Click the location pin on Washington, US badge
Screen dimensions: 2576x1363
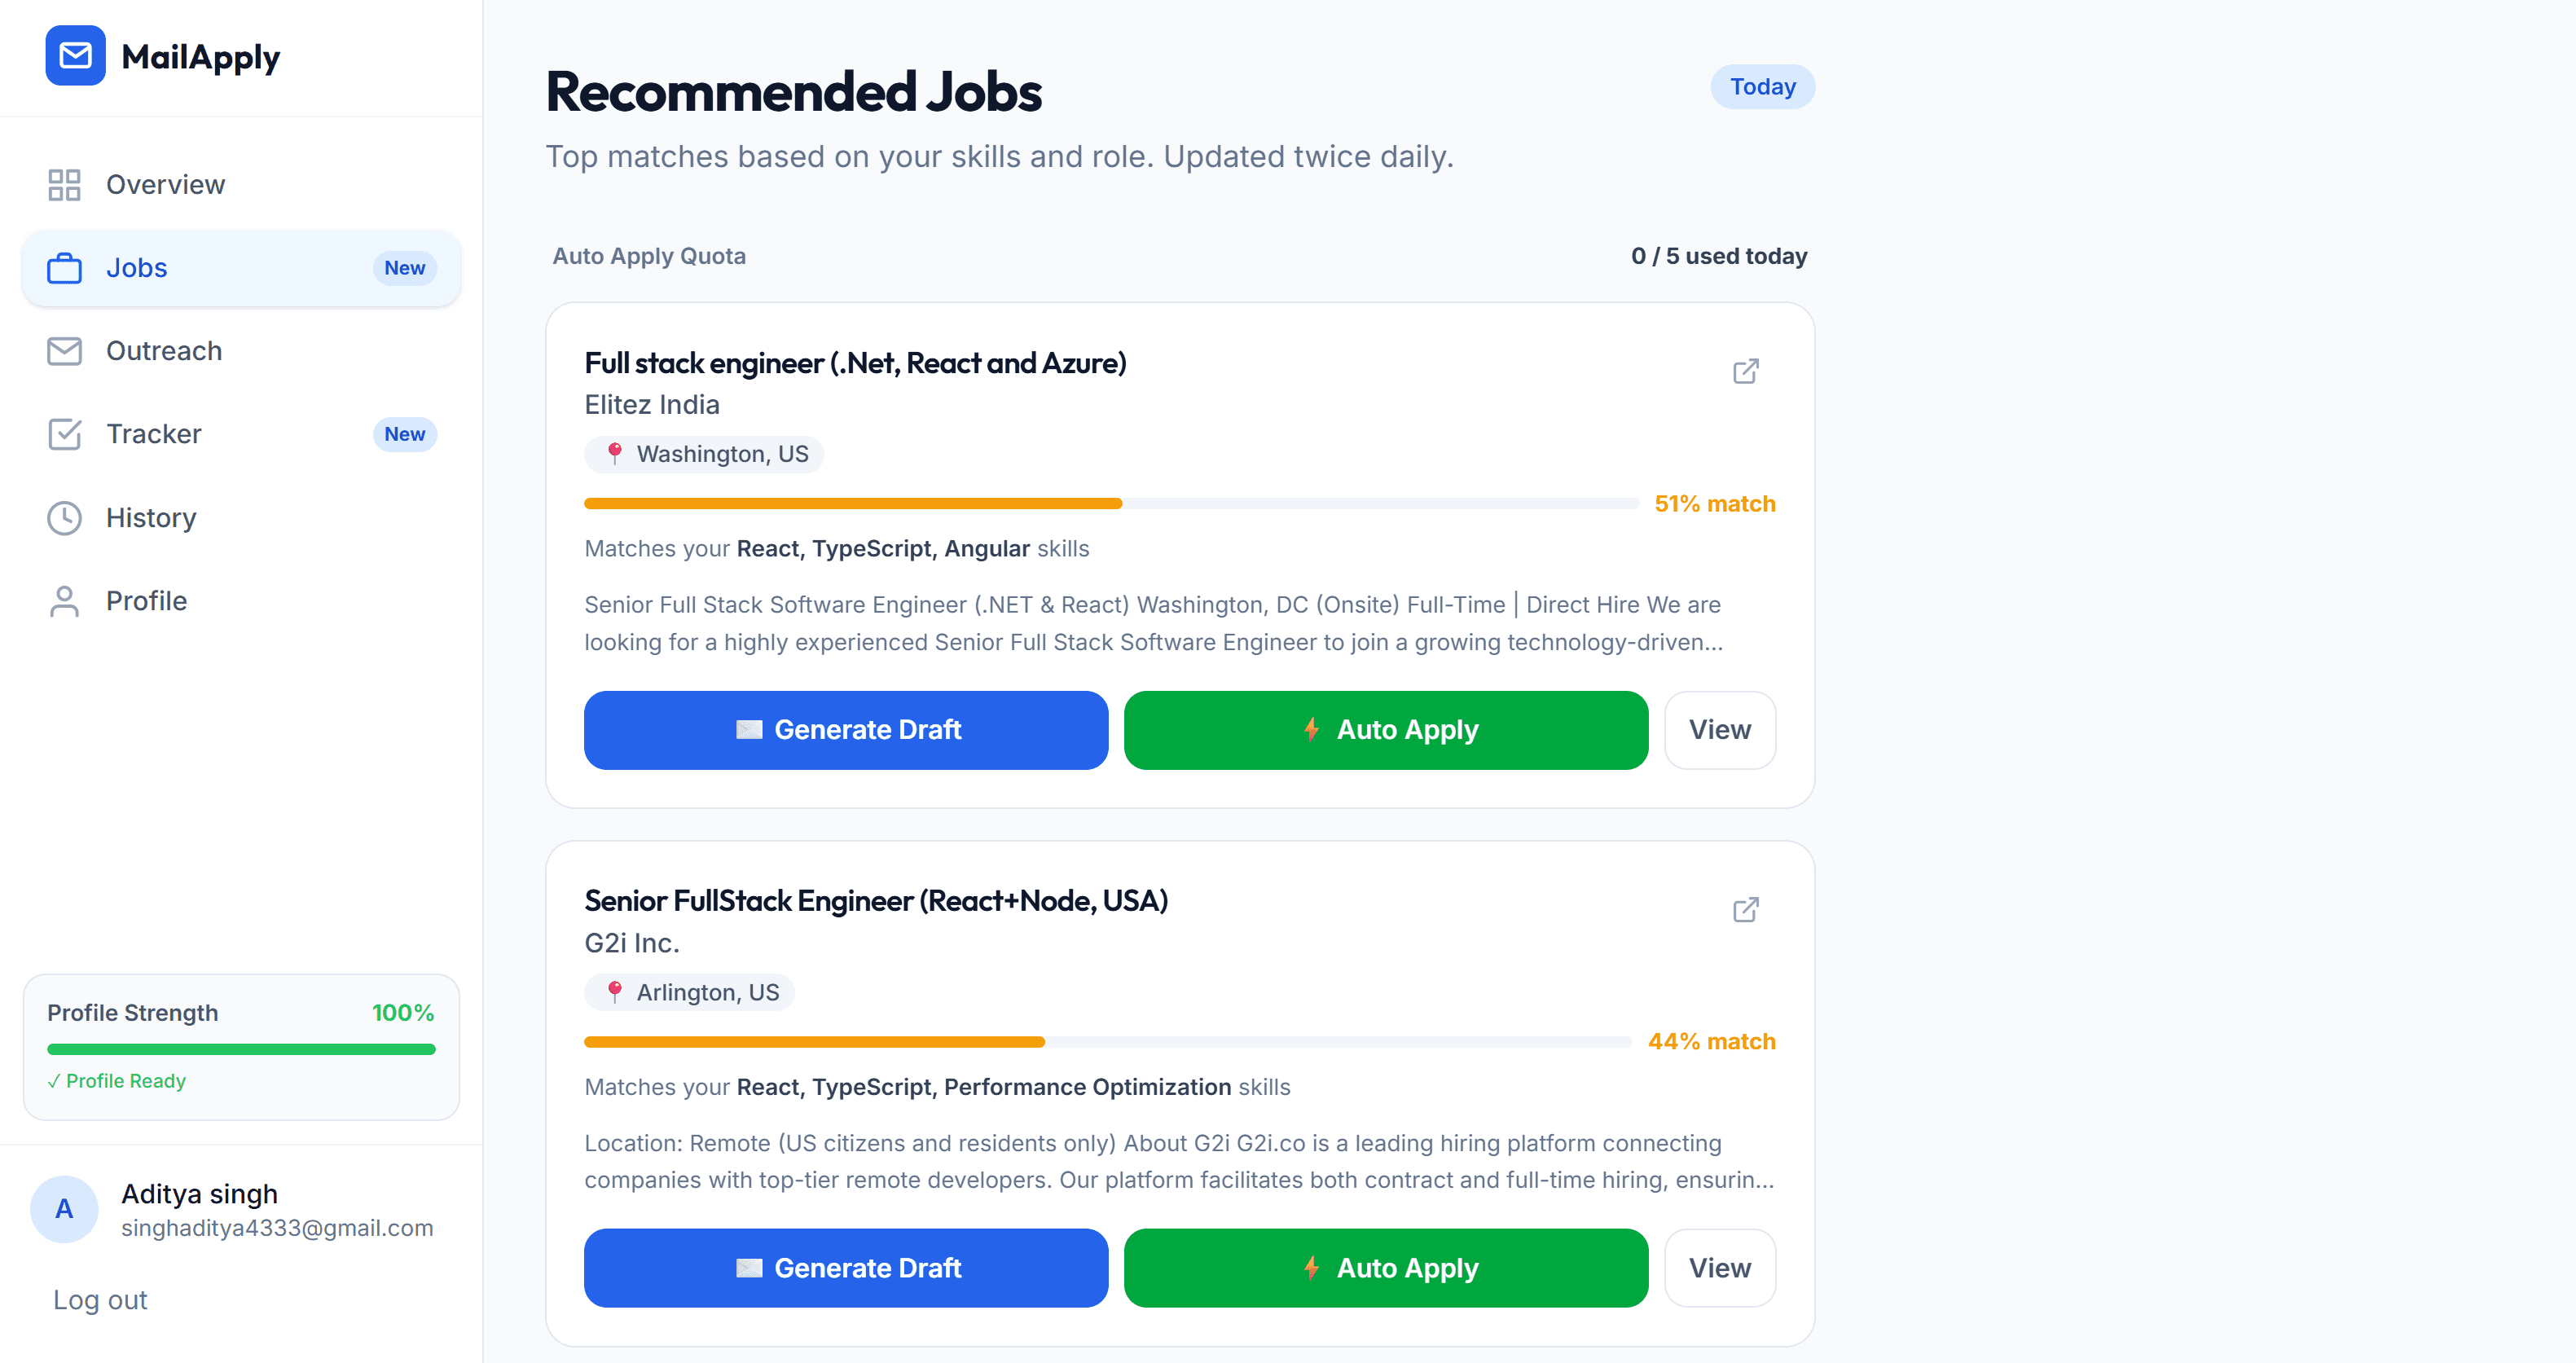[x=614, y=453]
